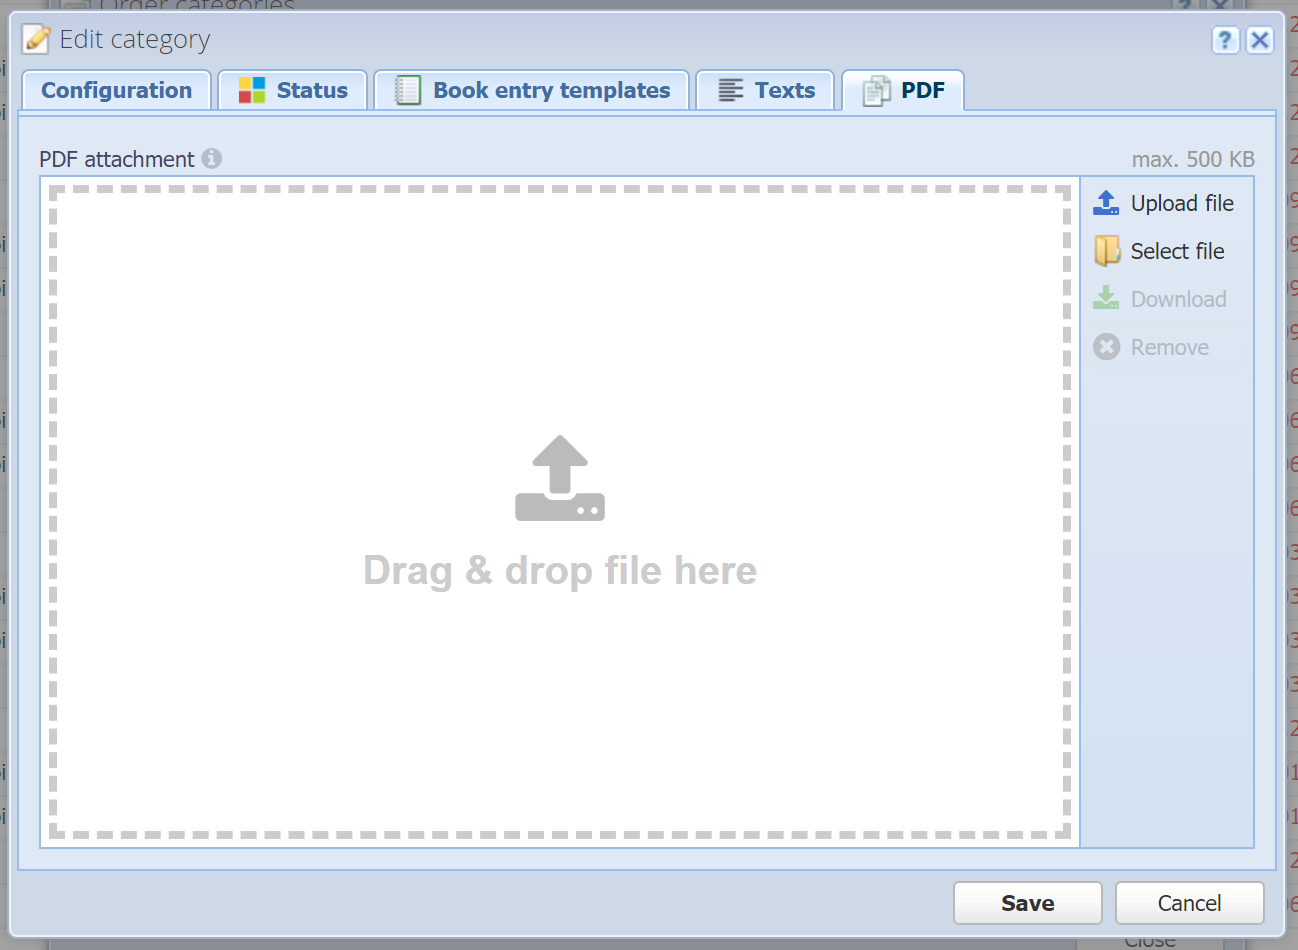Click the green Download icon
1298x950 pixels.
1106,298
